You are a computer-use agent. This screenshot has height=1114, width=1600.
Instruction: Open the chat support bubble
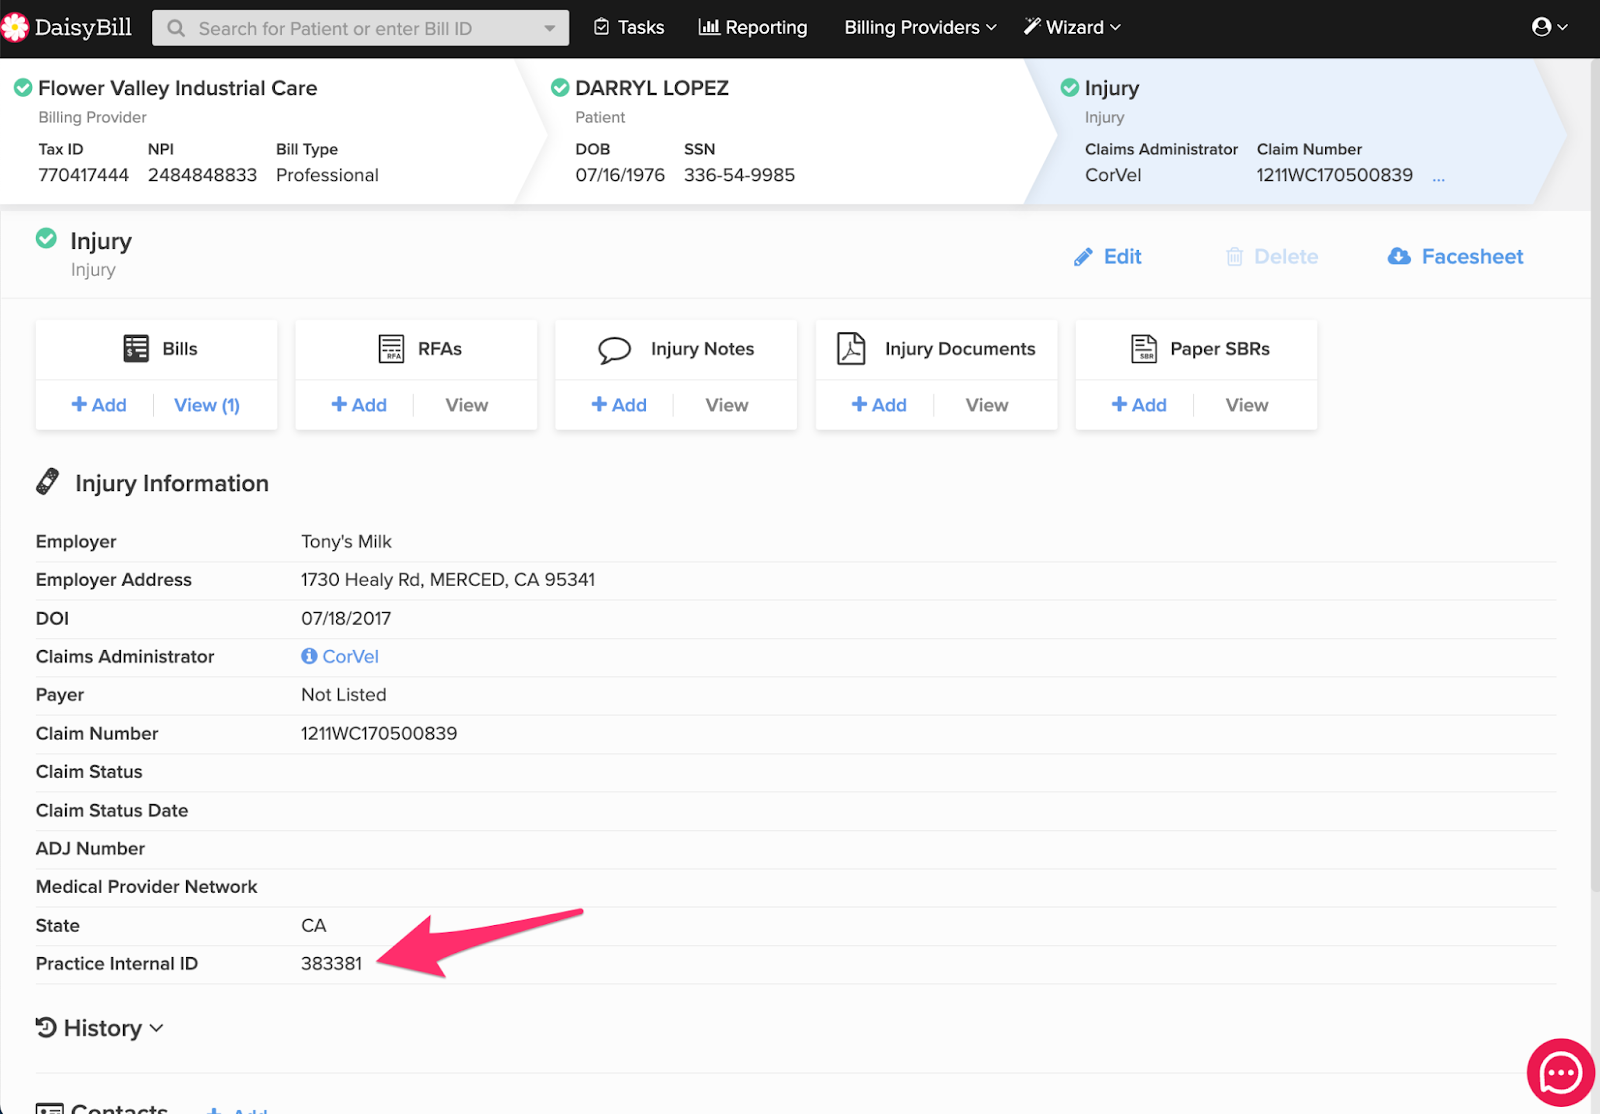click(1560, 1073)
